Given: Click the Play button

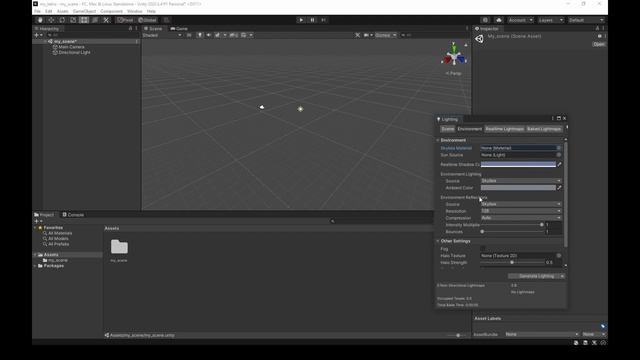Looking at the screenshot, I should click(301, 20).
